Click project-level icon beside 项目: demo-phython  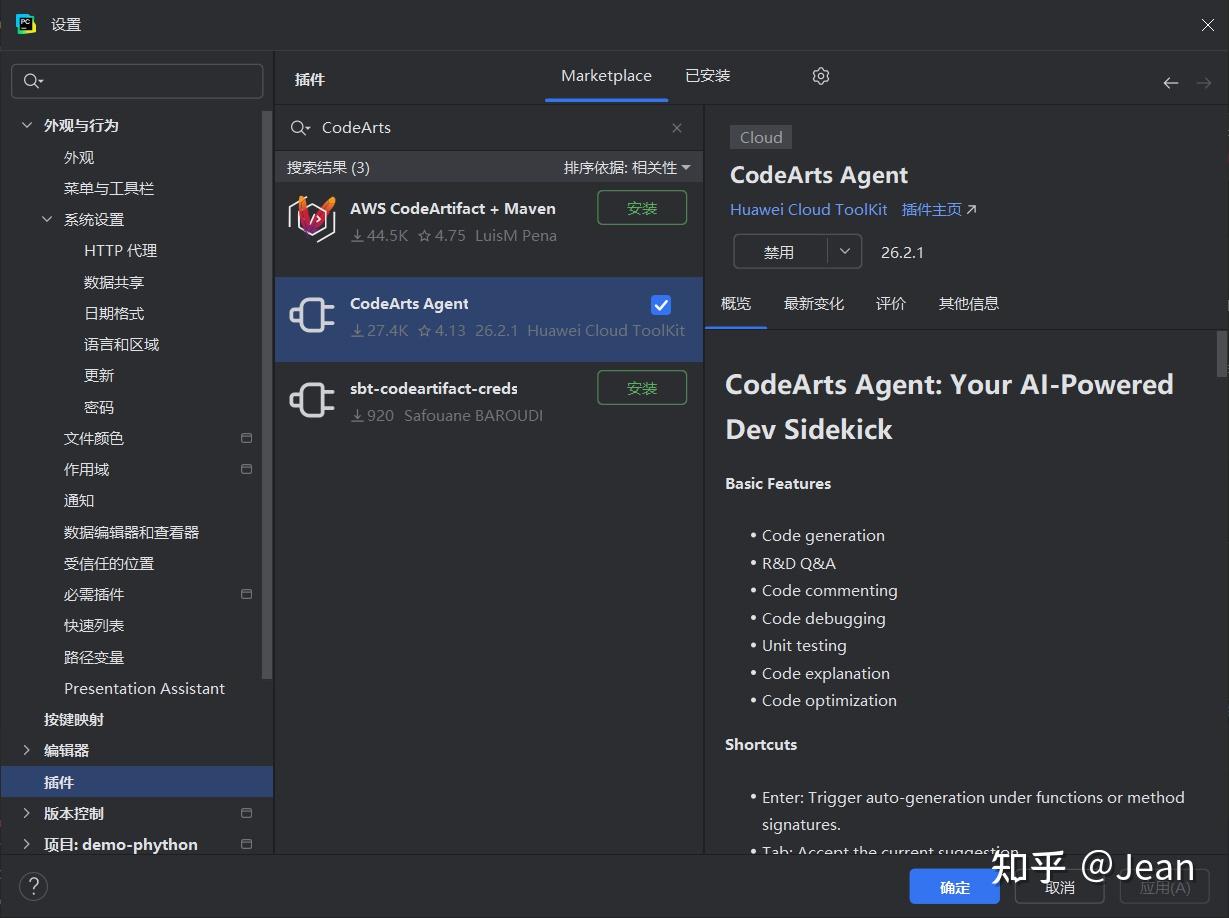pyautogui.click(x=247, y=844)
